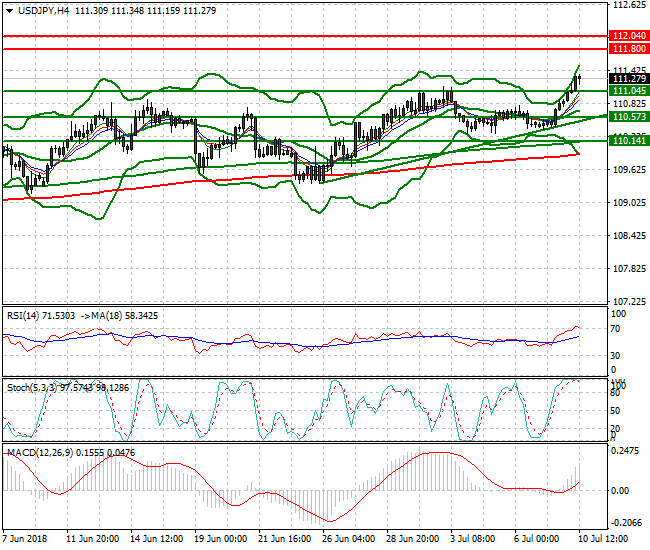The width and height of the screenshot is (650, 550).
Task: Select the red horizontal resistance line at 112.040
Action: [x=305, y=36]
